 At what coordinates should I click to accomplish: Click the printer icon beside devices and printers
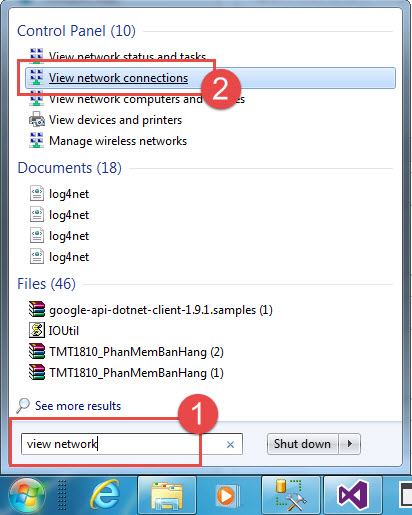[x=37, y=120]
